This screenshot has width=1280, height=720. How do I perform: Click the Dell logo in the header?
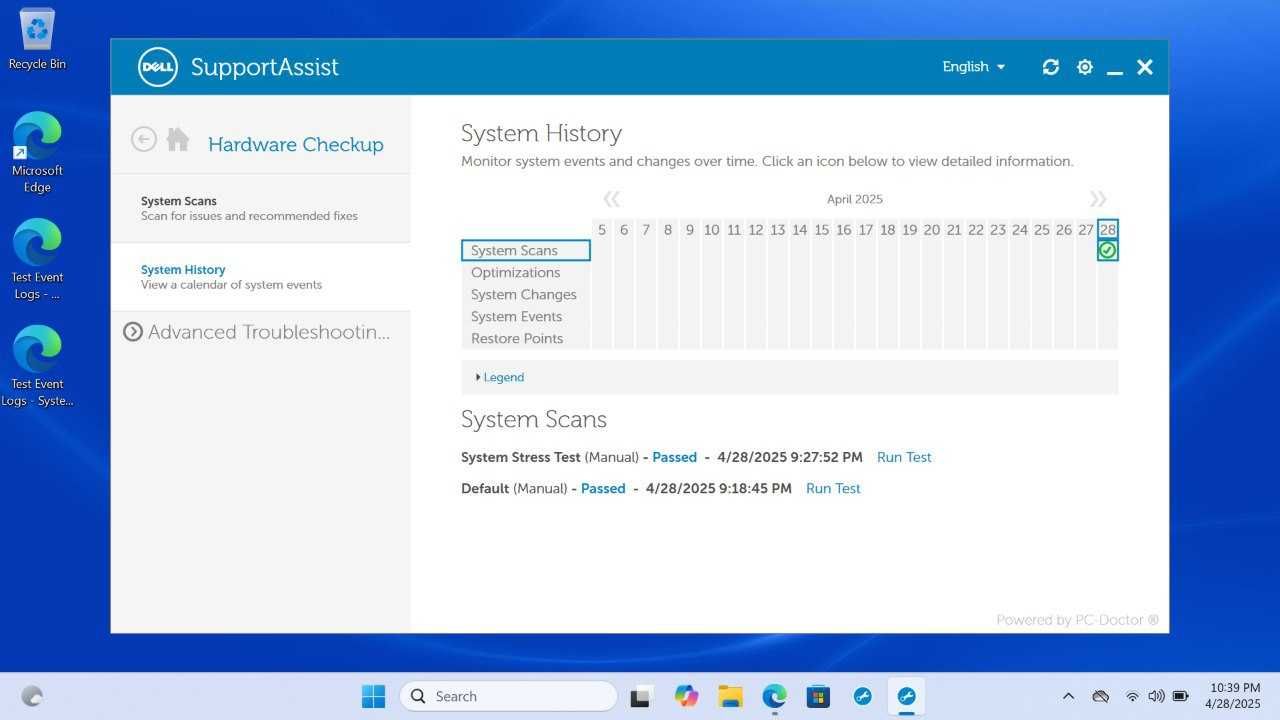pos(158,67)
